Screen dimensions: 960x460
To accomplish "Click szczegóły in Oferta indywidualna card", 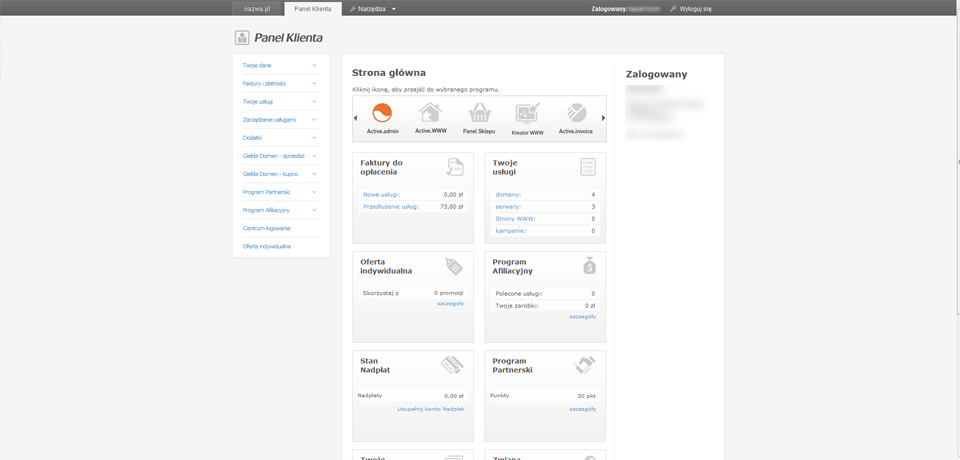I will pos(451,304).
